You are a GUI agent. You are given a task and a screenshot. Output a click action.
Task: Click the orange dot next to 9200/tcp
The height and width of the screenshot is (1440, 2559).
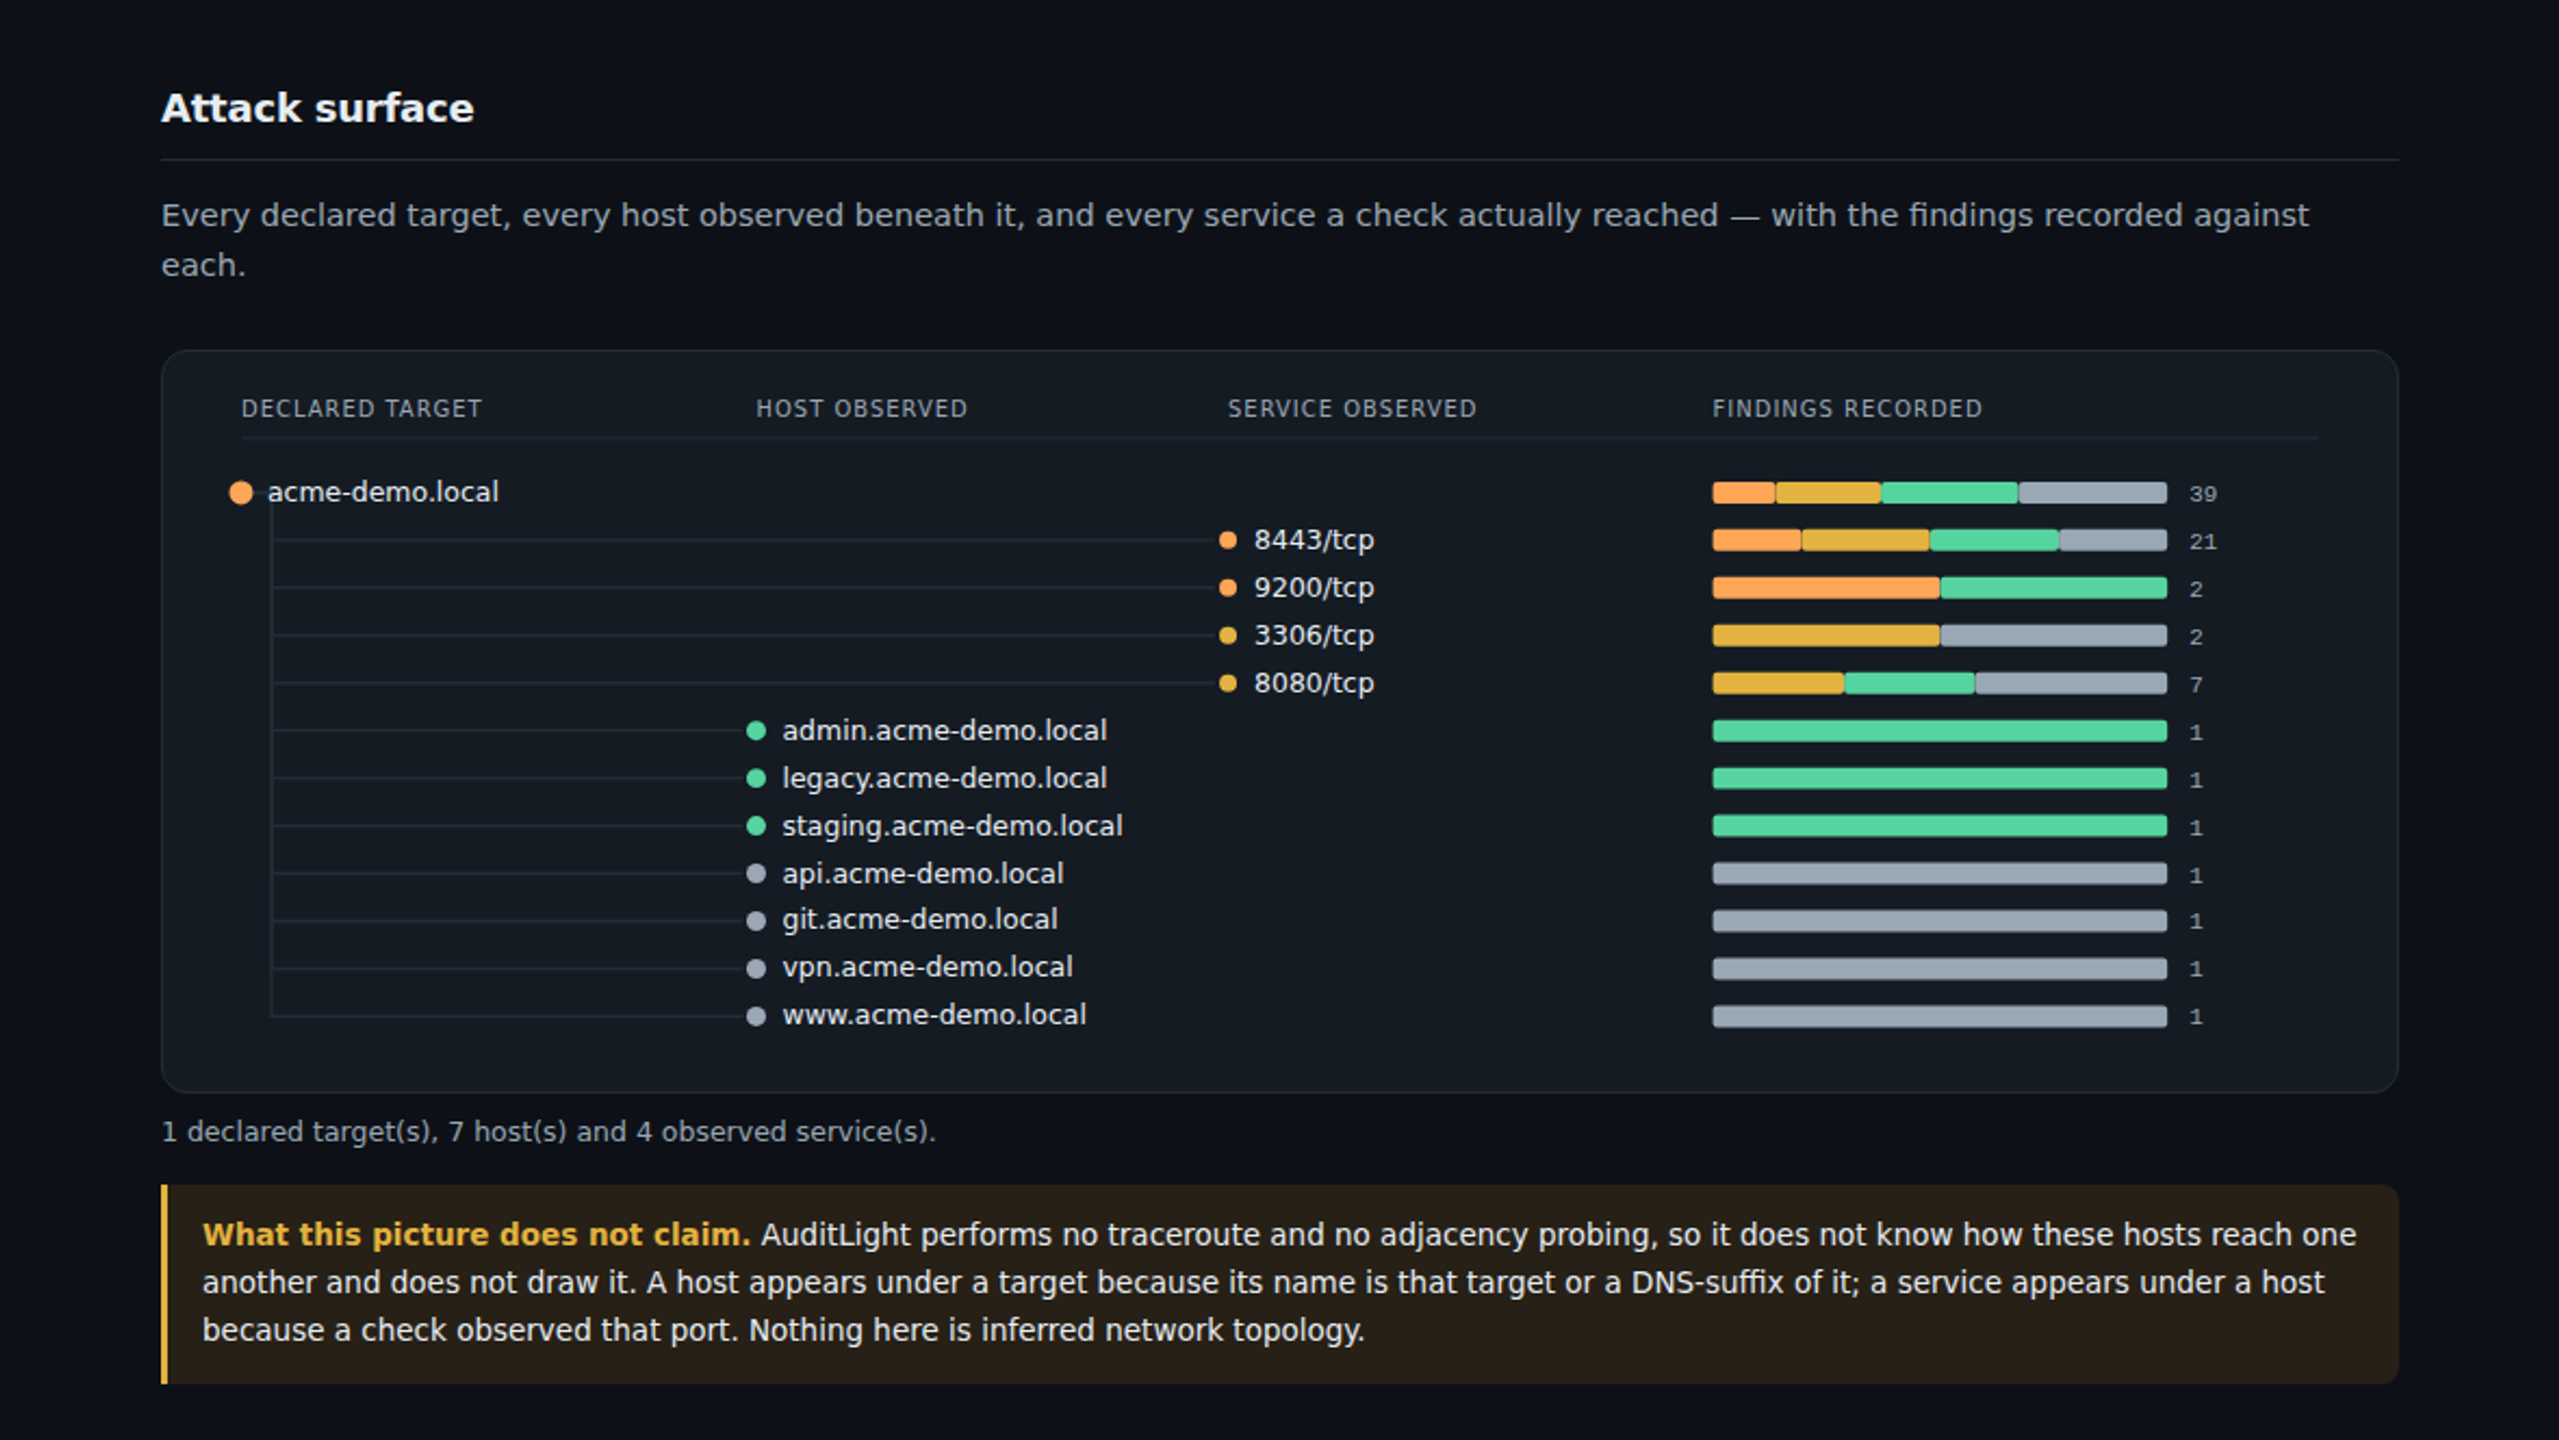1228,588
